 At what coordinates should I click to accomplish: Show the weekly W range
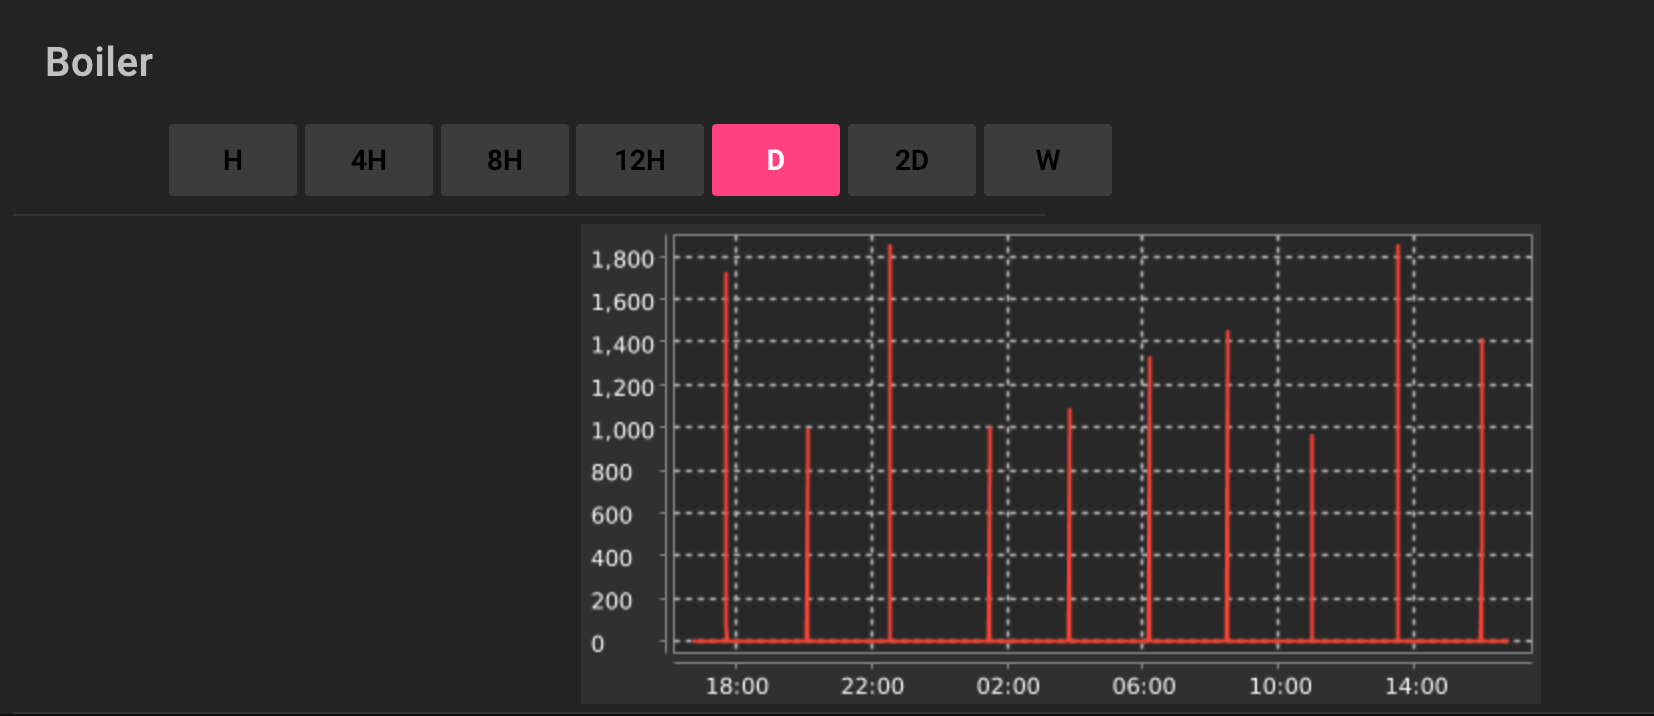(1048, 160)
